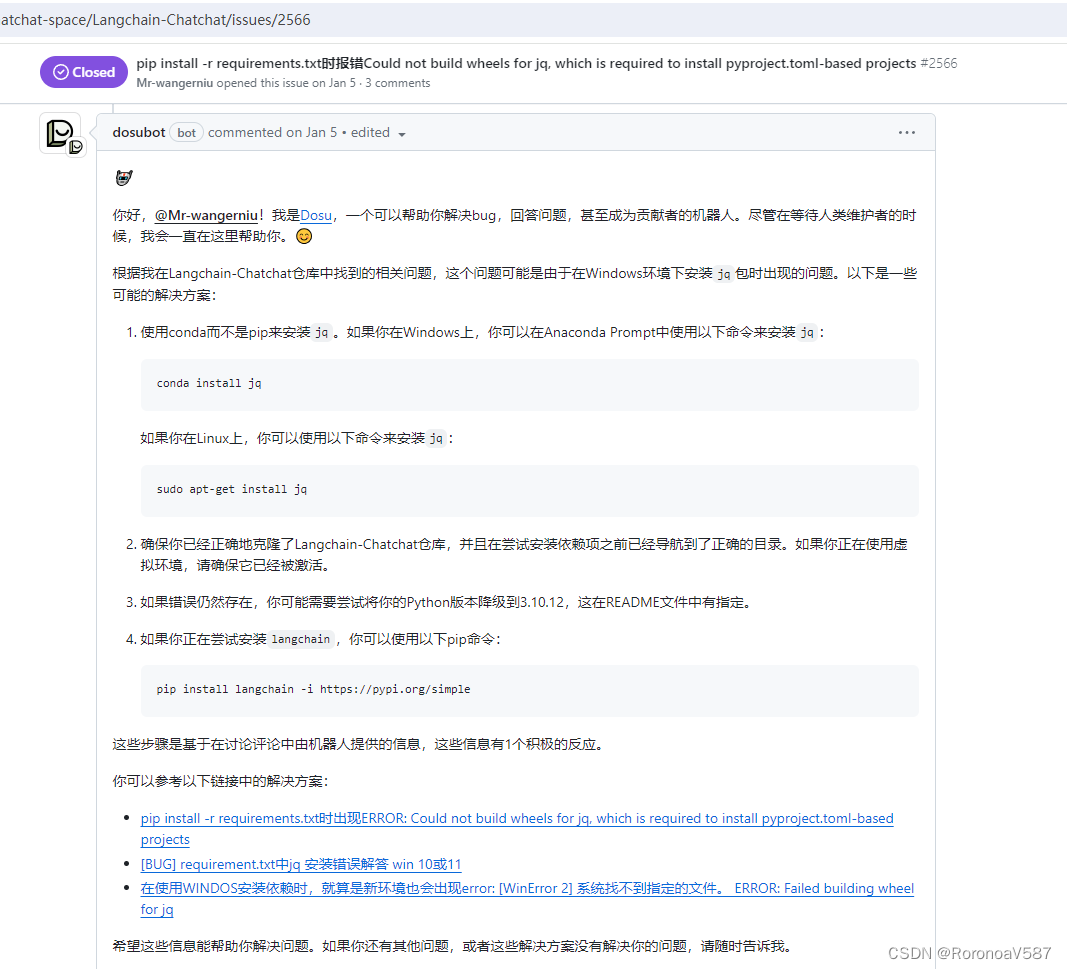This screenshot has height=969, width=1067.
Task: Open dosubot's avatar image
Action: click(61, 133)
